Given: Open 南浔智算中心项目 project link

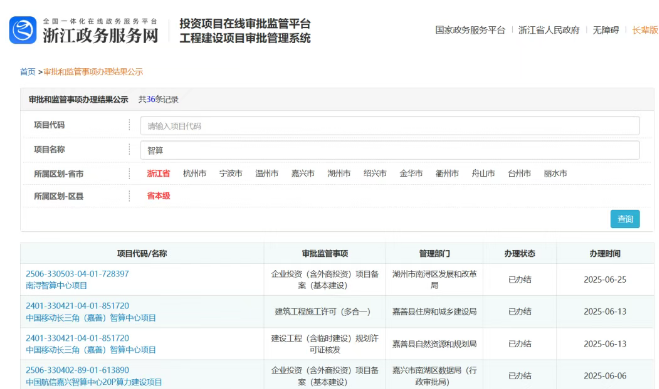Looking at the screenshot, I should tap(56, 286).
